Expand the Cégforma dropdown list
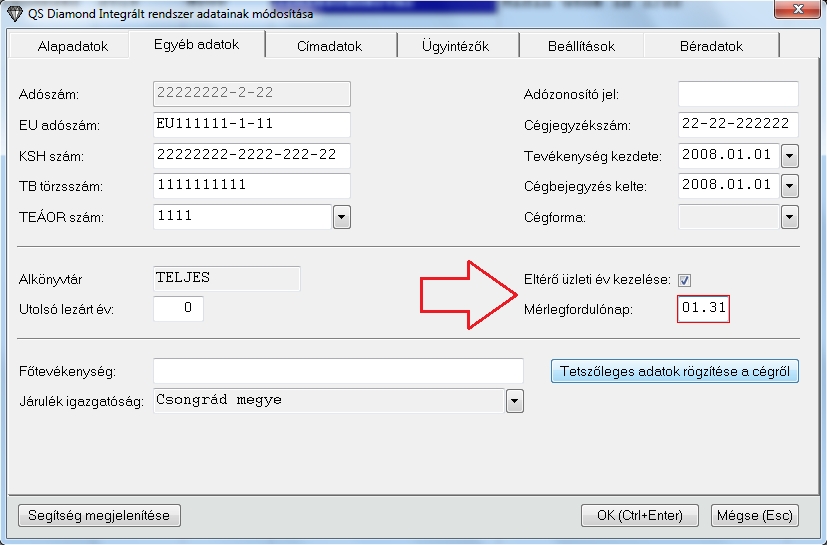This screenshot has width=827, height=545. 789,216
